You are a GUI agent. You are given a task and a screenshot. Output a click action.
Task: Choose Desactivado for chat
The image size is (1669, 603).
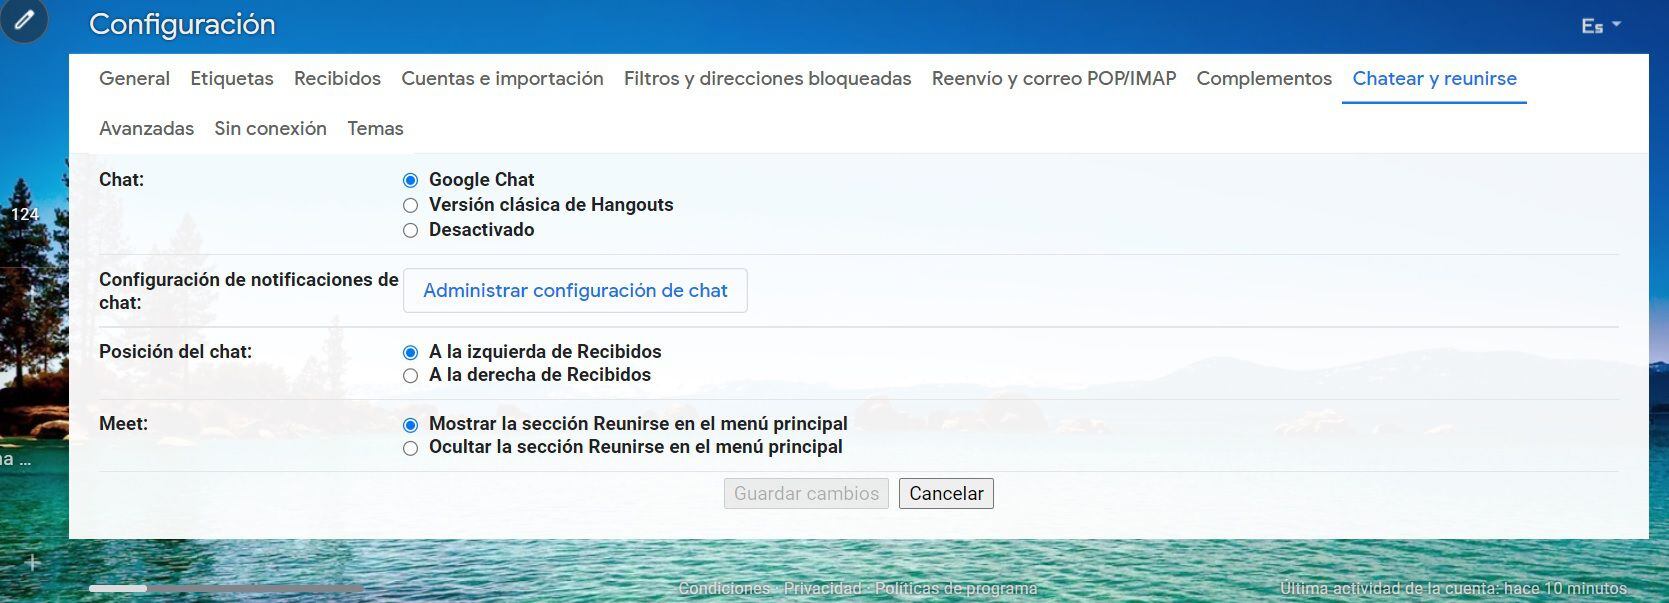[410, 230]
